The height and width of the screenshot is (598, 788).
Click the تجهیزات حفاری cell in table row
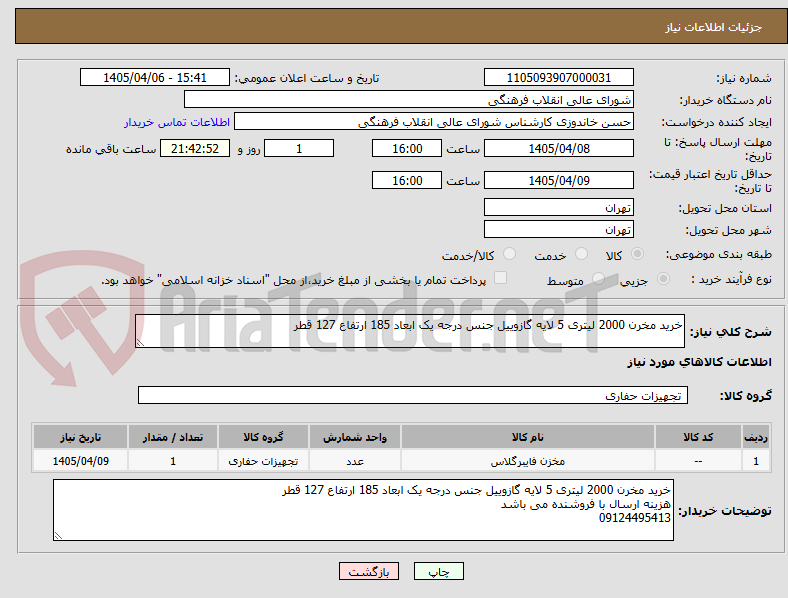pos(263,461)
